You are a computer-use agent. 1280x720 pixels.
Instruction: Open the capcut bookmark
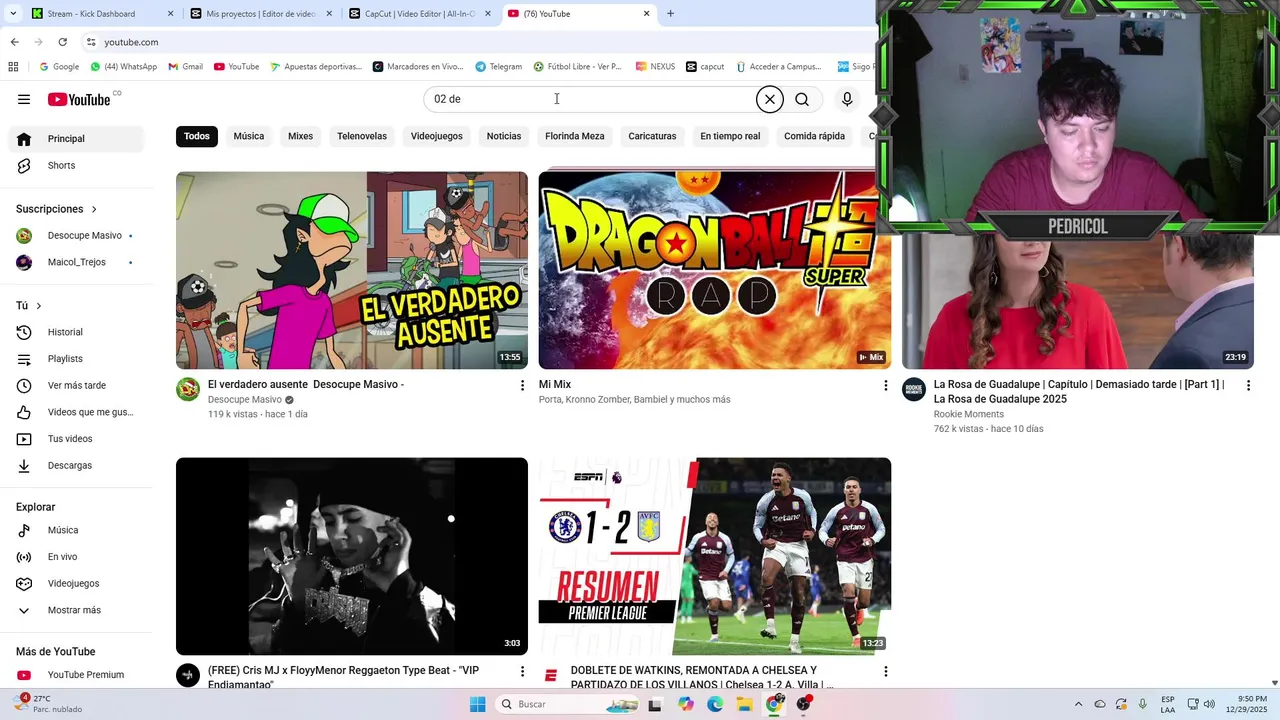pos(705,67)
